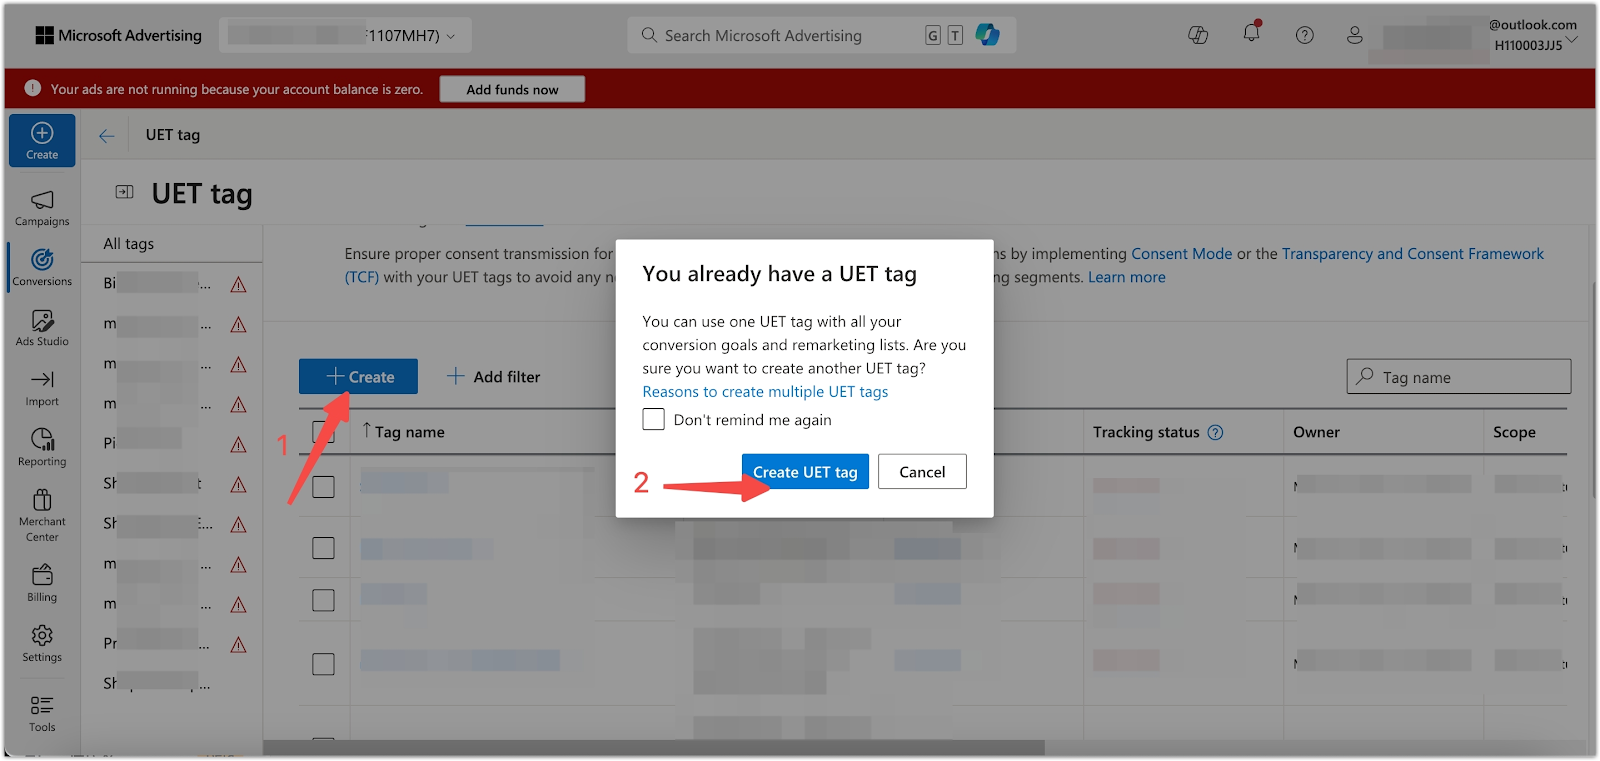The height and width of the screenshot is (761, 1600).
Task: Expand the outlook.com user account menu
Action: point(1572,40)
